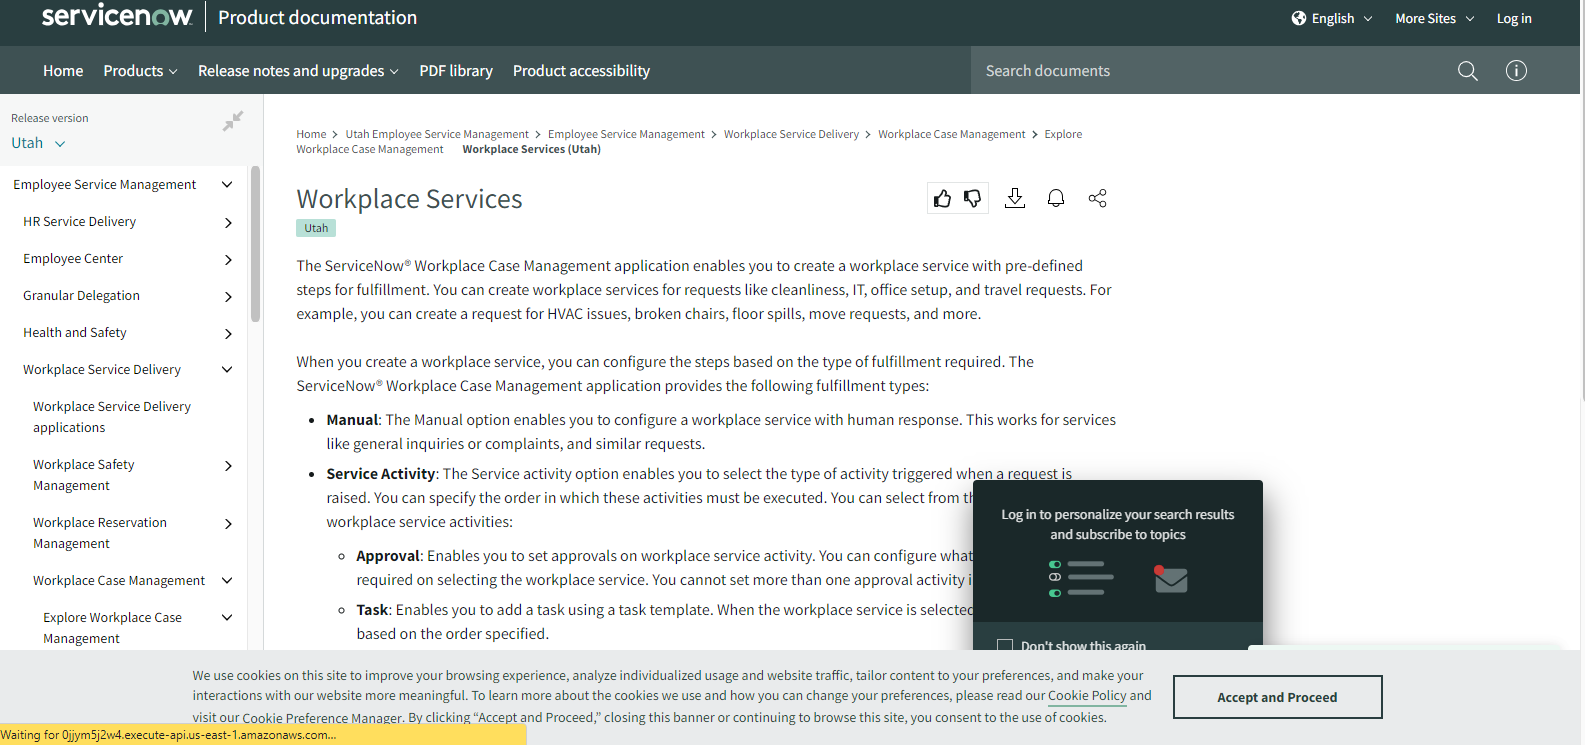Click the left sidebar scrollbar
1585x745 pixels.
[255, 245]
